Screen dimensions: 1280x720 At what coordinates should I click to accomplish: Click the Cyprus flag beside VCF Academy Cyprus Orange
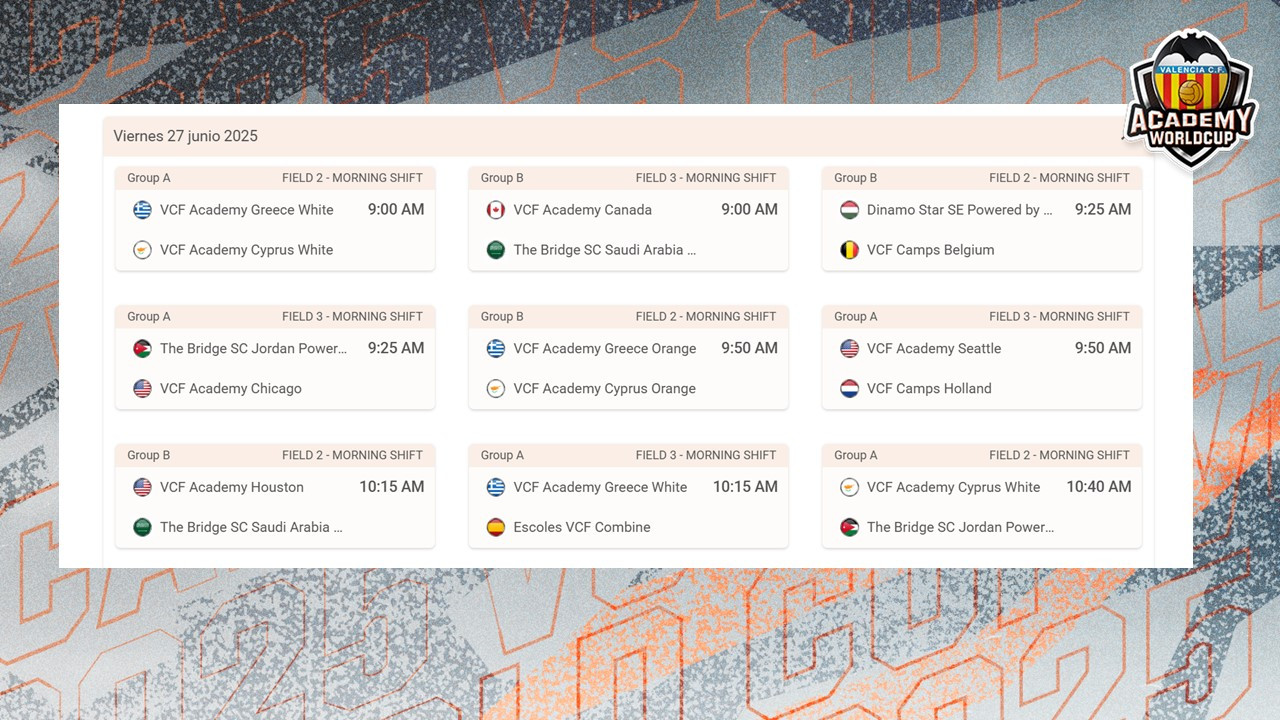[x=496, y=389]
